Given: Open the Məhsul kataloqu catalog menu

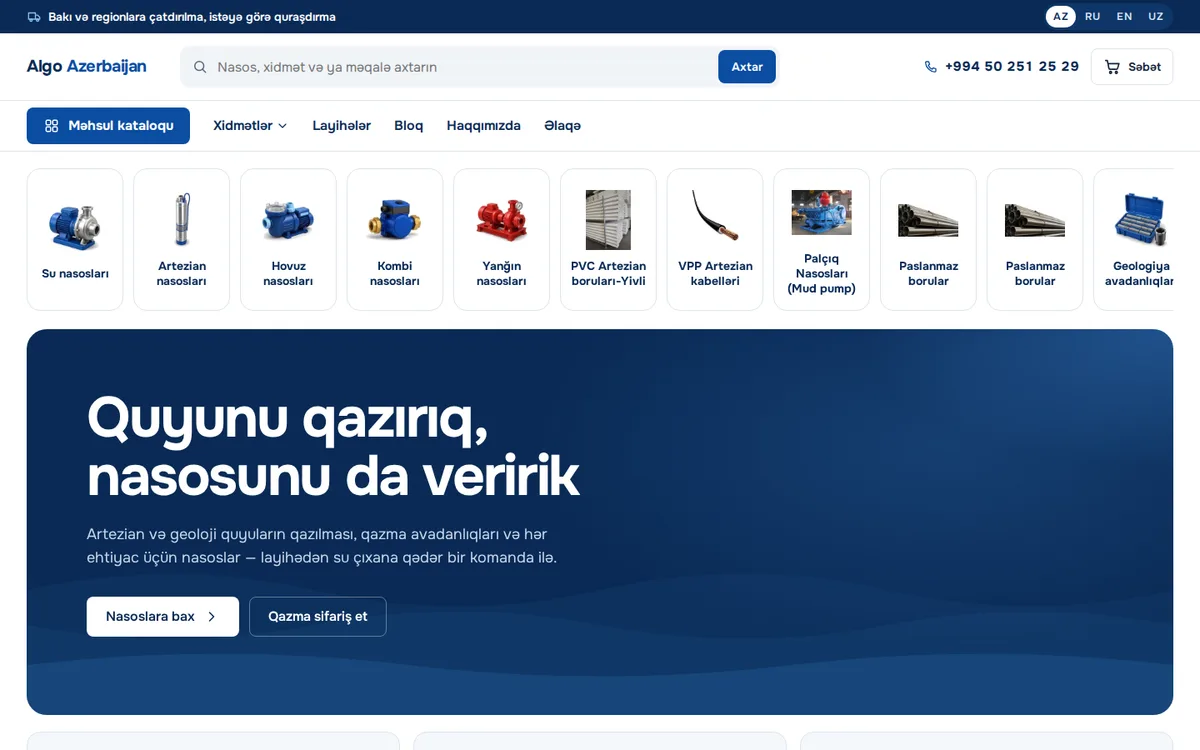Looking at the screenshot, I should [108, 126].
